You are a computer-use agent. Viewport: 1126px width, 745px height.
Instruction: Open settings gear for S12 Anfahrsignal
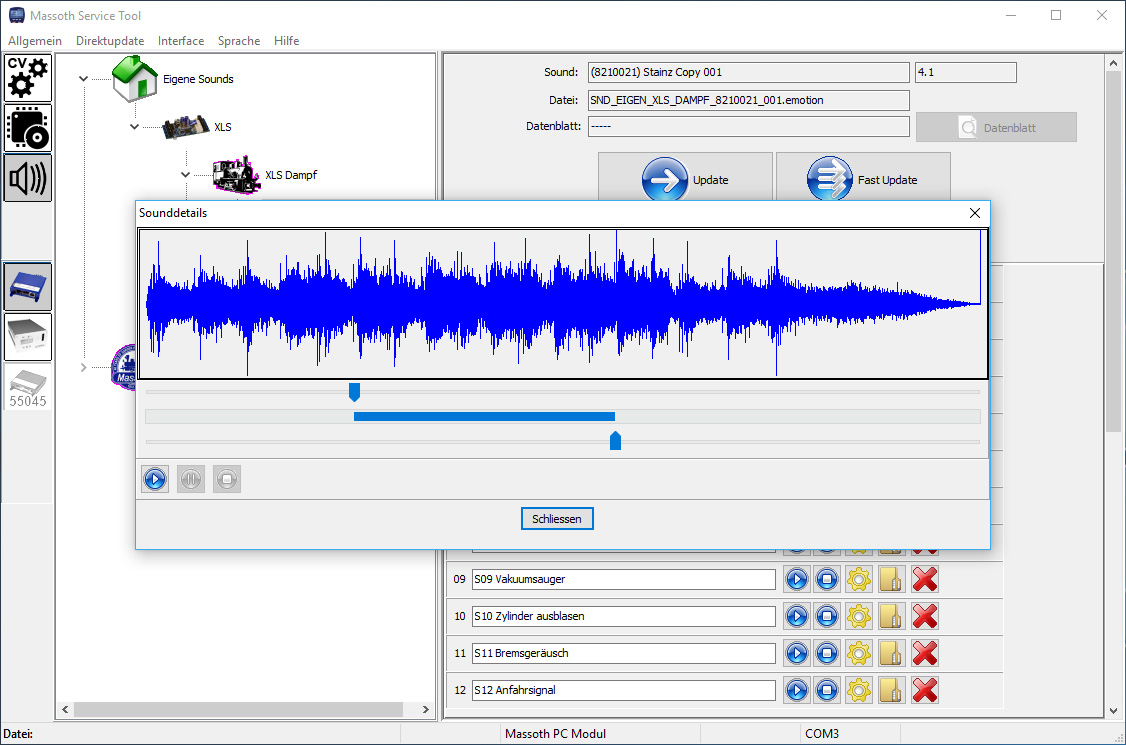[x=859, y=690]
